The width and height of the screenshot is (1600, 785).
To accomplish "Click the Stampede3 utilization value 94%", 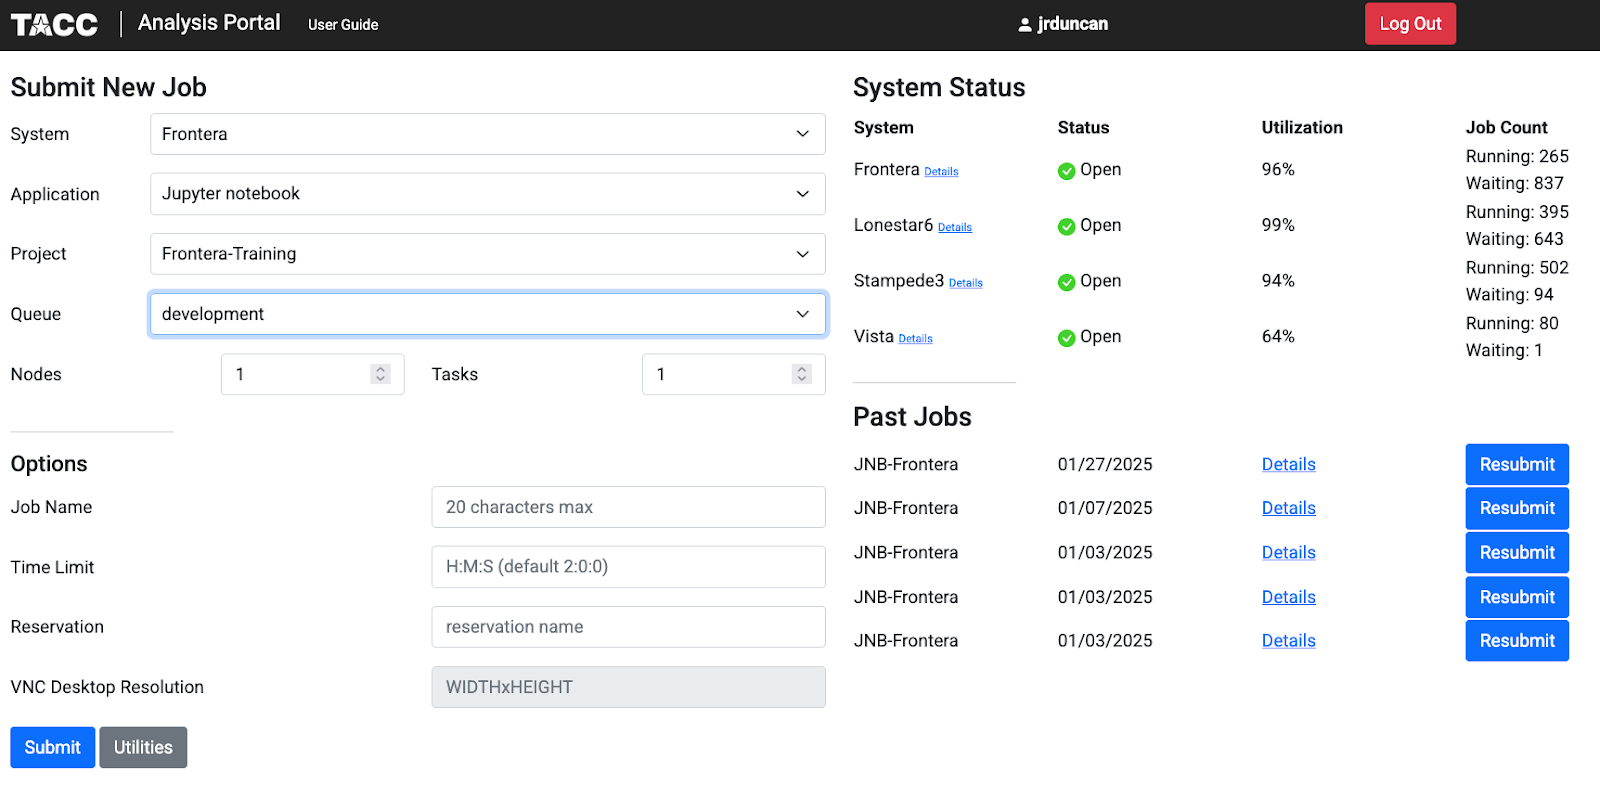I will point(1278,281).
